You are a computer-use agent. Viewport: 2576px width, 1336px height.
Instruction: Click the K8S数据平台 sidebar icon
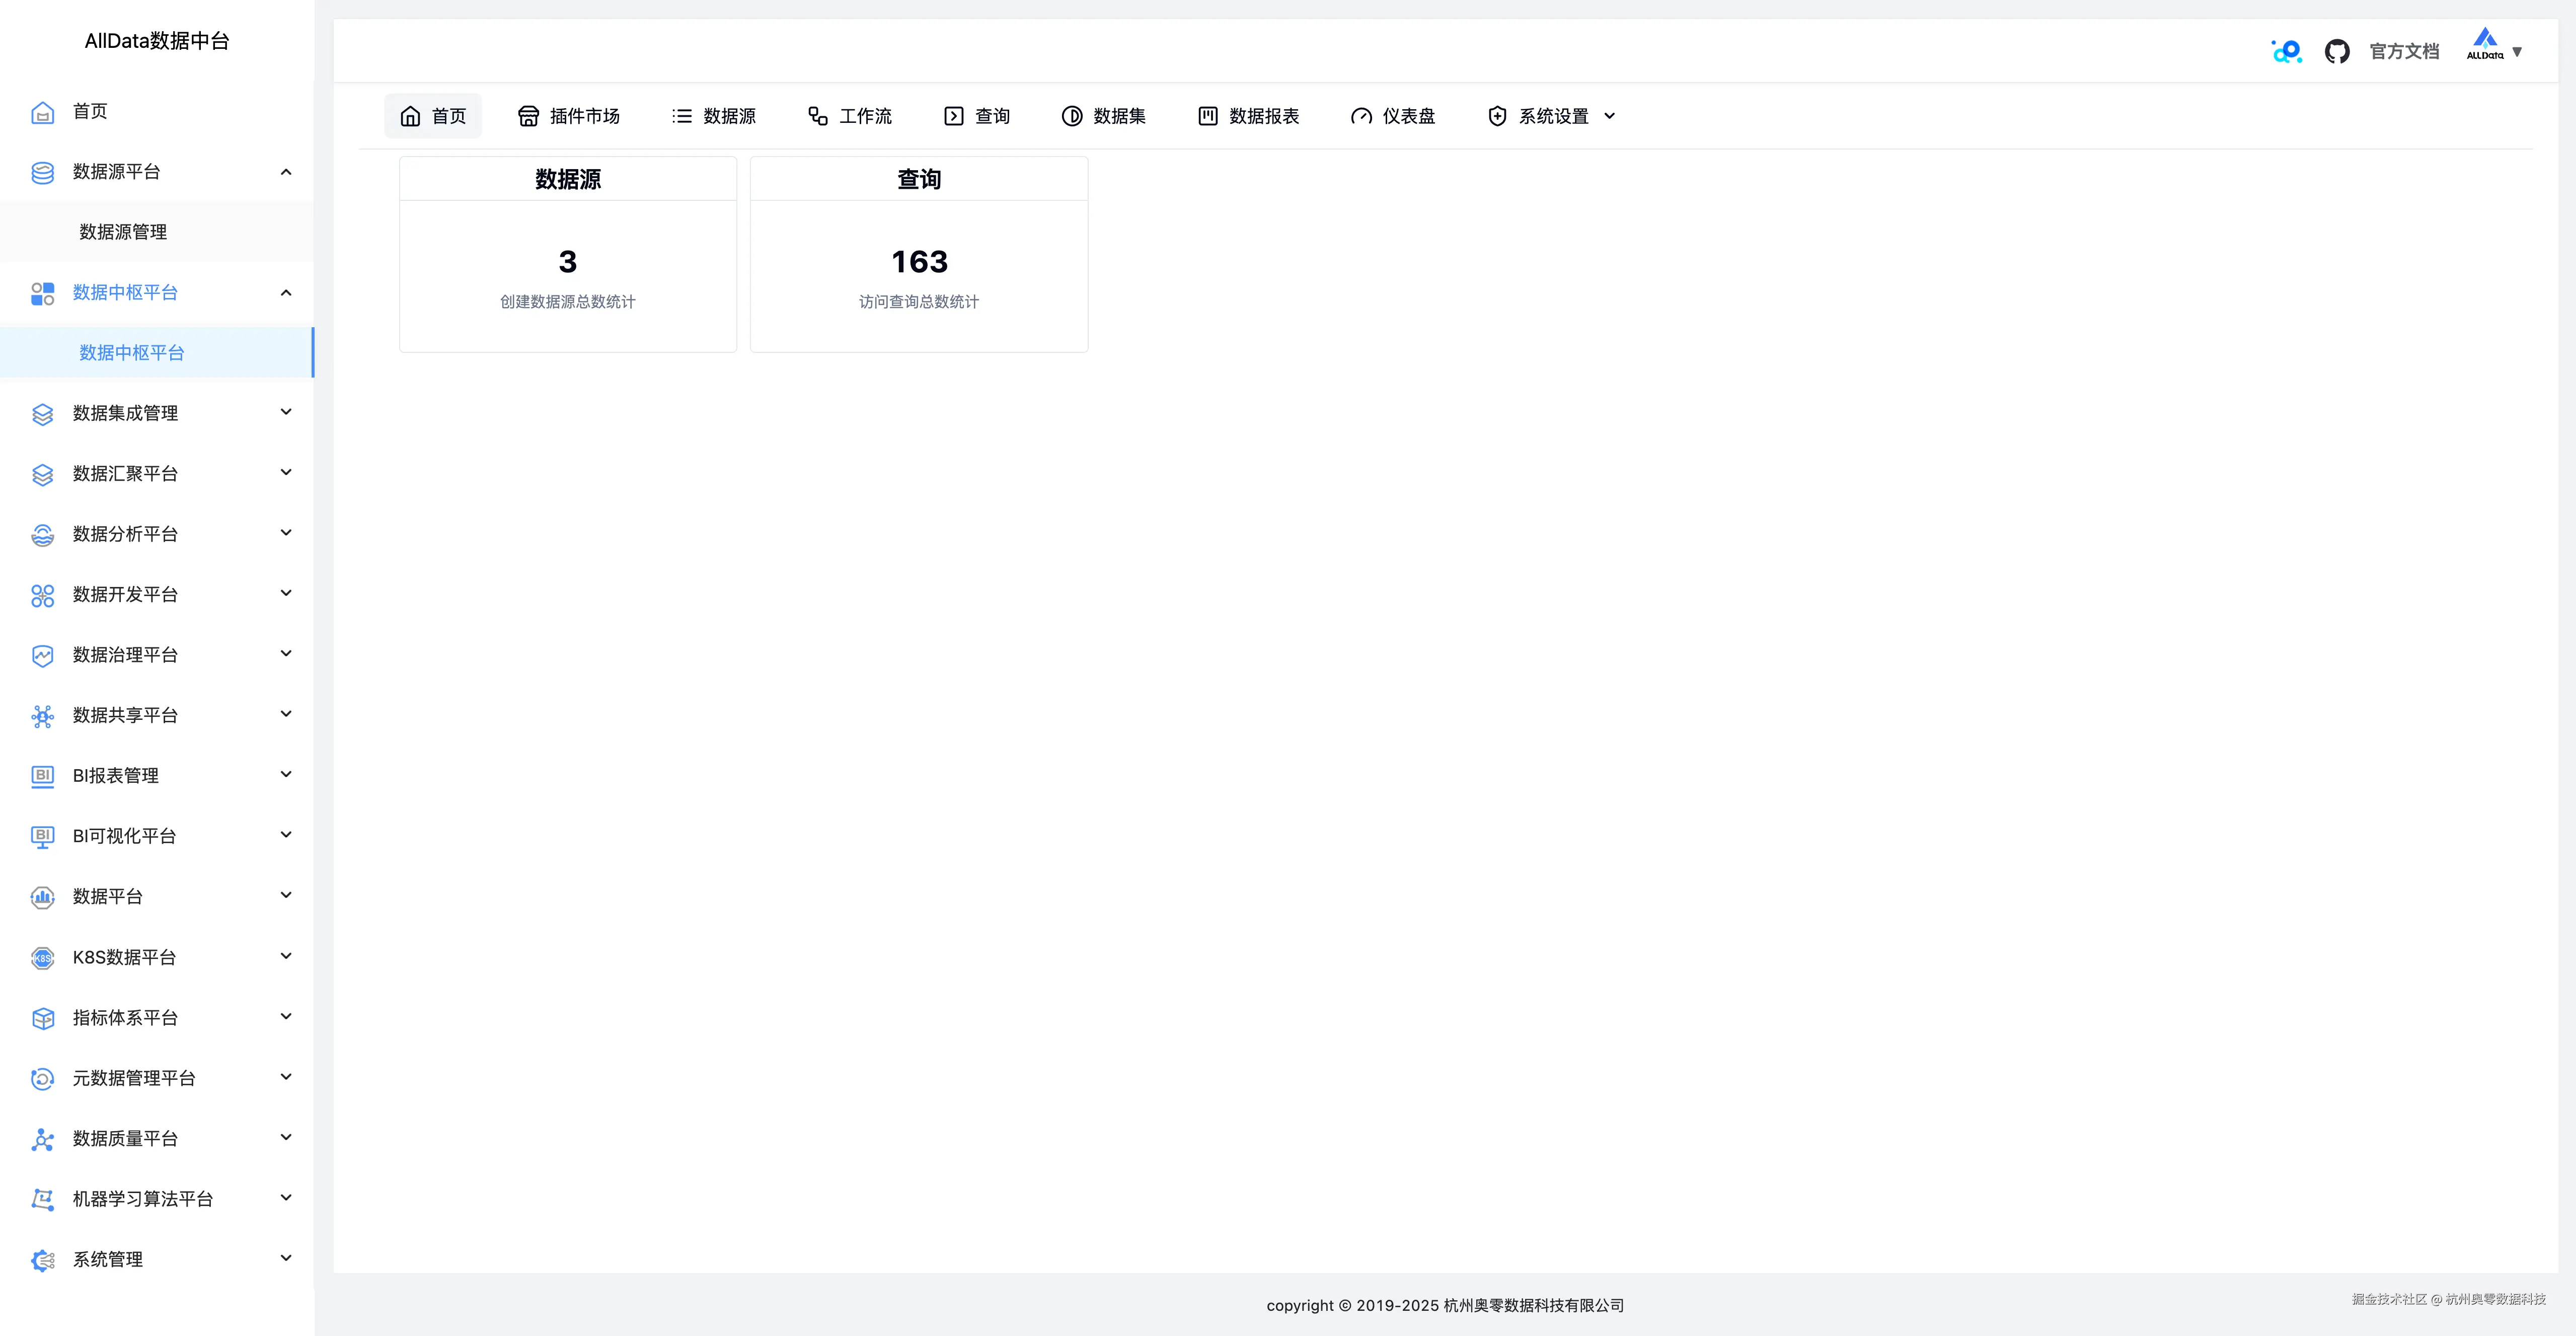coord(42,958)
